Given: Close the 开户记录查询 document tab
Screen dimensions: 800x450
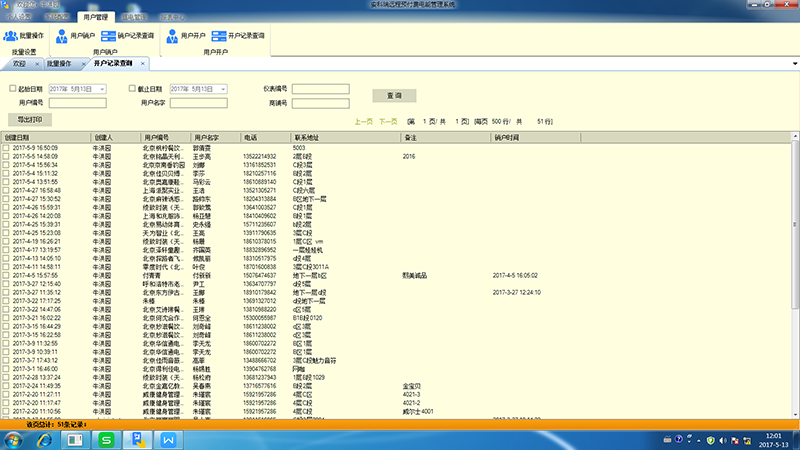Looking at the screenshot, I should pyautogui.click(x=142, y=63).
